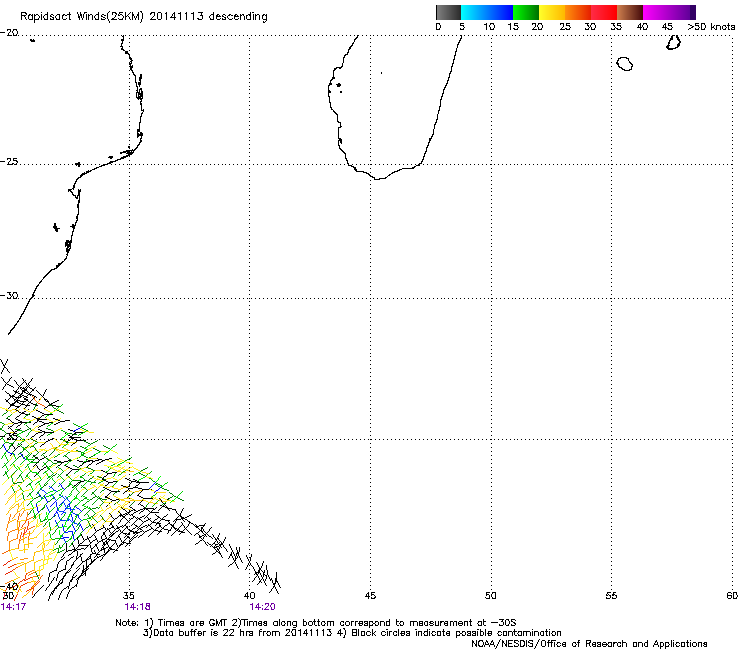Click the purple '14:20' time label
The width and height of the screenshot is (740, 650).
pyautogui.click(x=262, y=607)
